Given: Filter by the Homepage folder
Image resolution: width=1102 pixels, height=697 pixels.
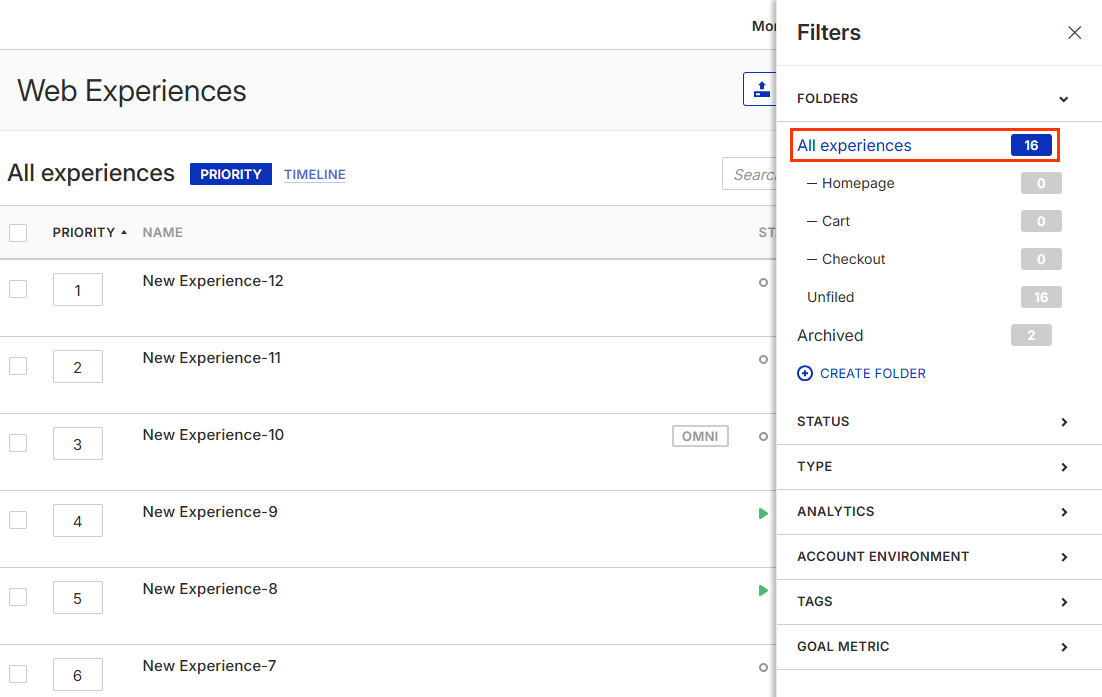Looking at the screenshot, I should click(858, 183).
